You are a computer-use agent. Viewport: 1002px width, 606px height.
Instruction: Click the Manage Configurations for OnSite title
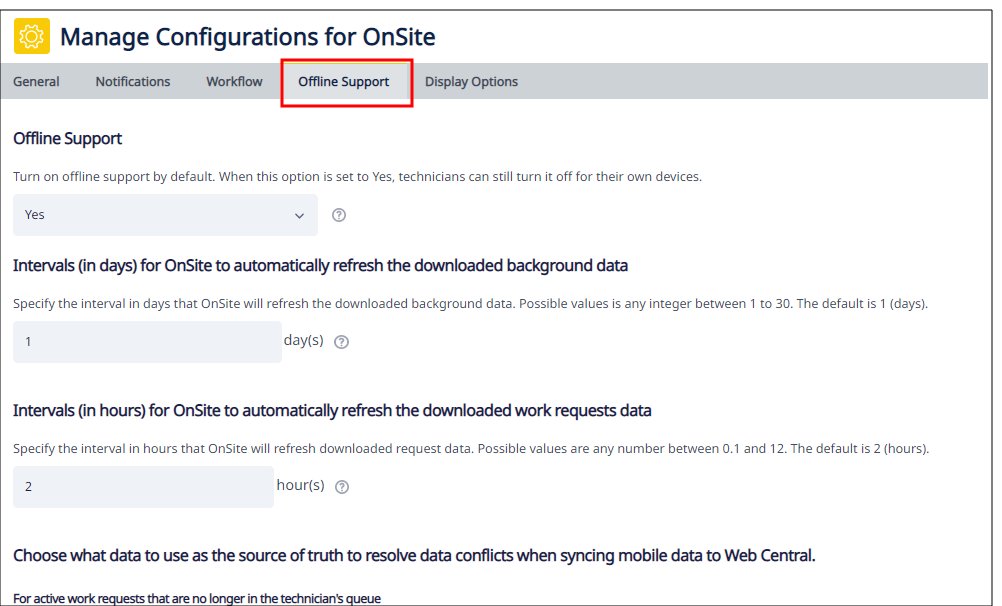(x=248, y=38)
